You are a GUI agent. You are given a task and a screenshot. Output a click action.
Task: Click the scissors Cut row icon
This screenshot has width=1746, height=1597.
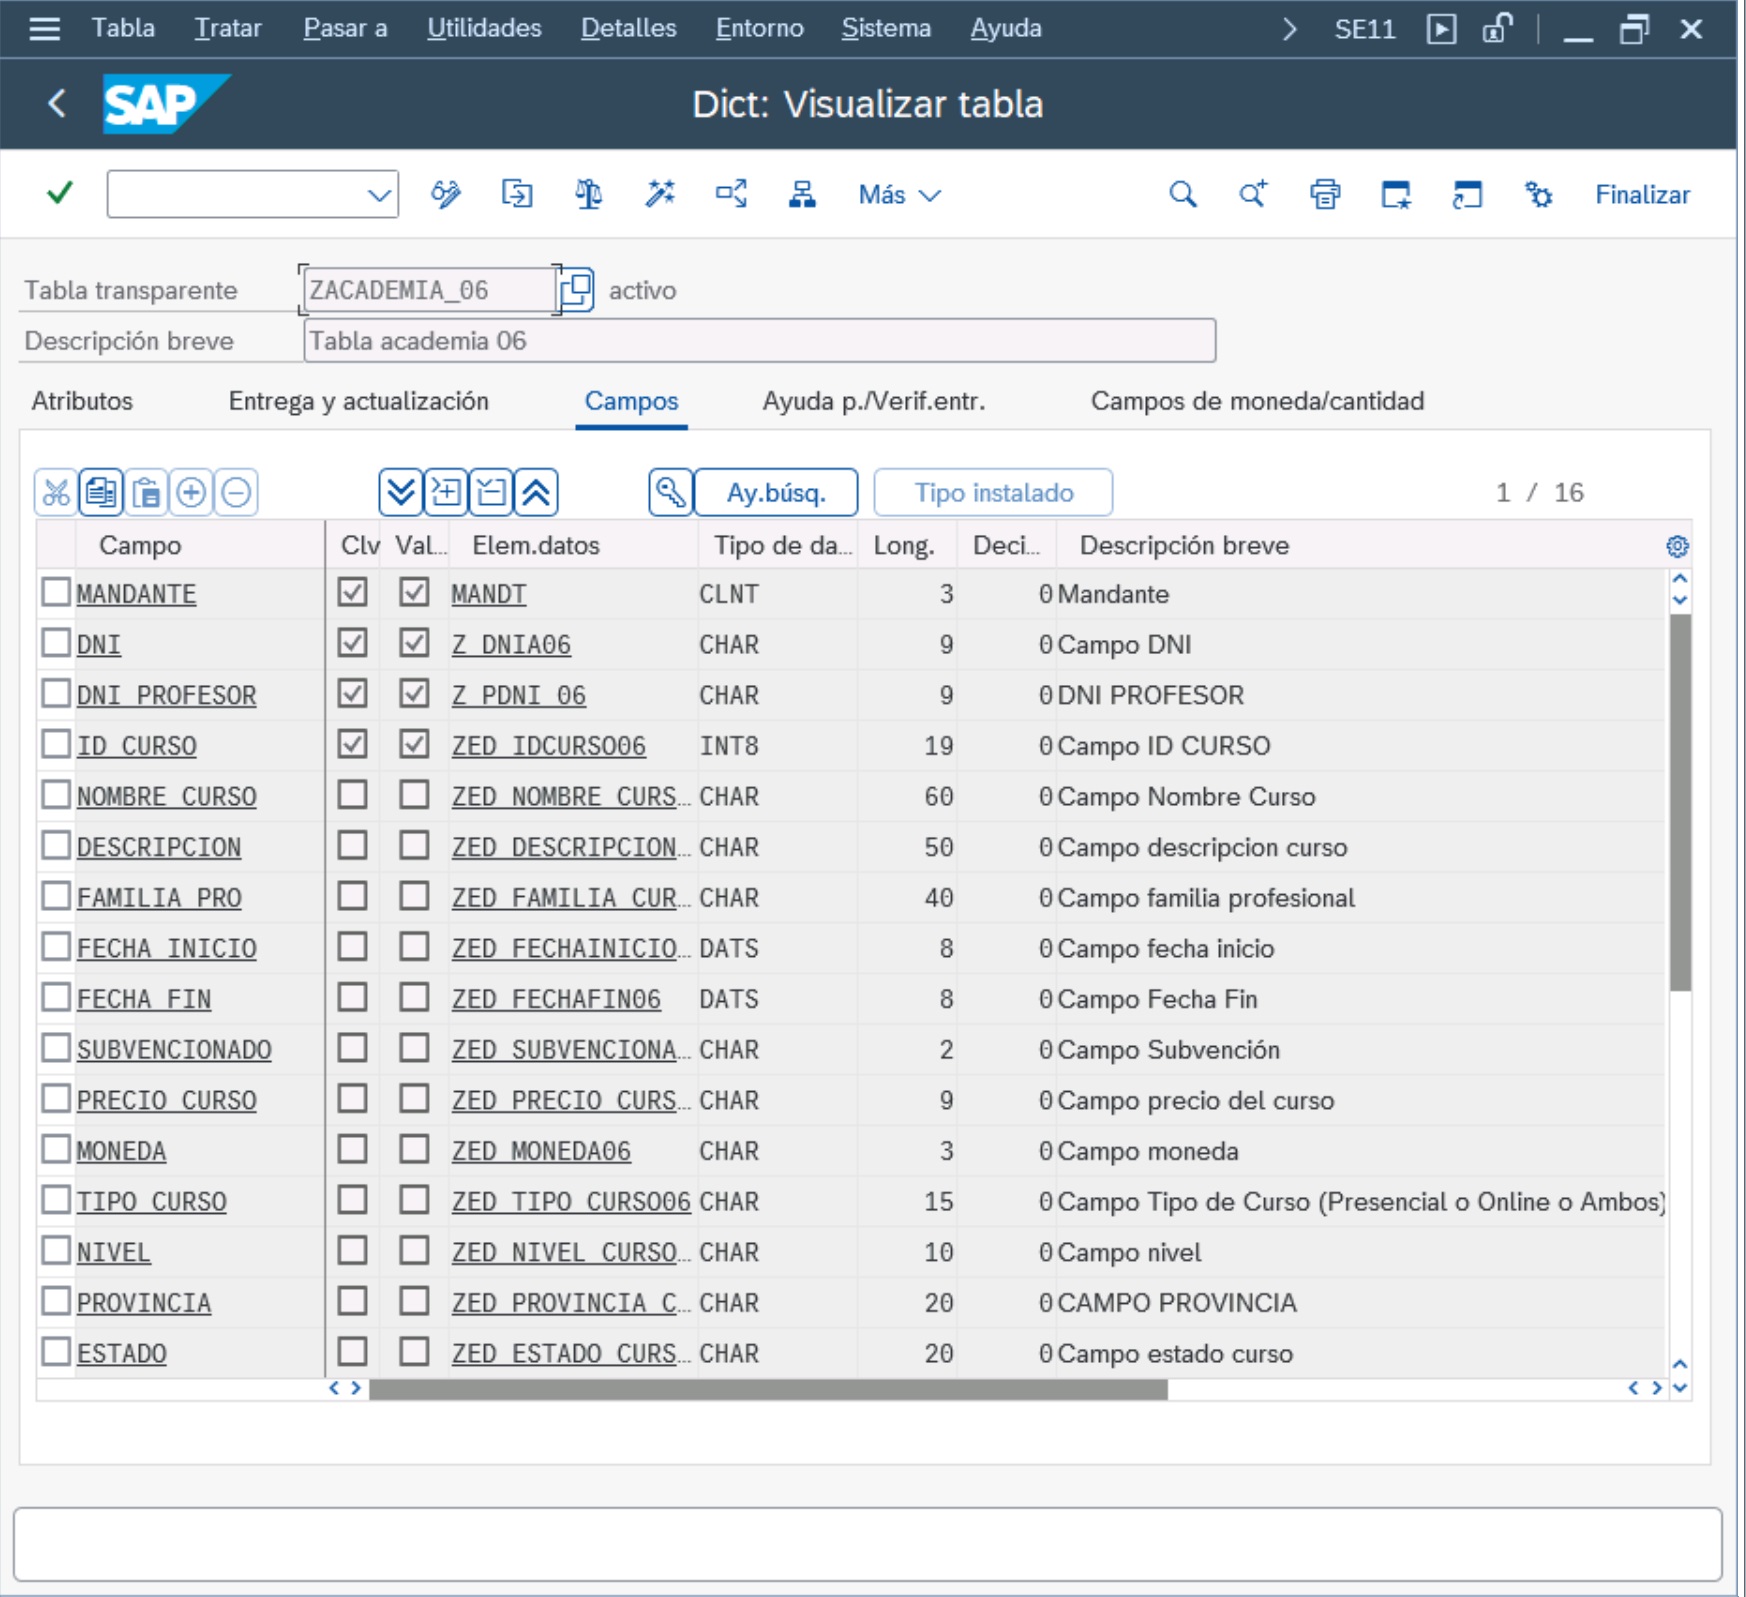[56, 492]
